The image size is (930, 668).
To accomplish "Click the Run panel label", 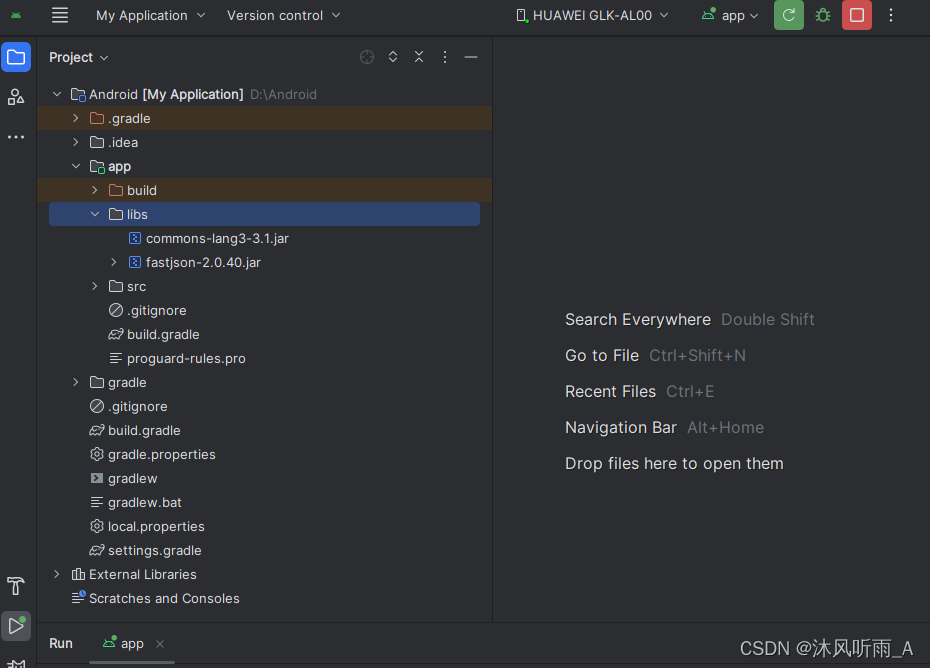I will pos(61,644).
